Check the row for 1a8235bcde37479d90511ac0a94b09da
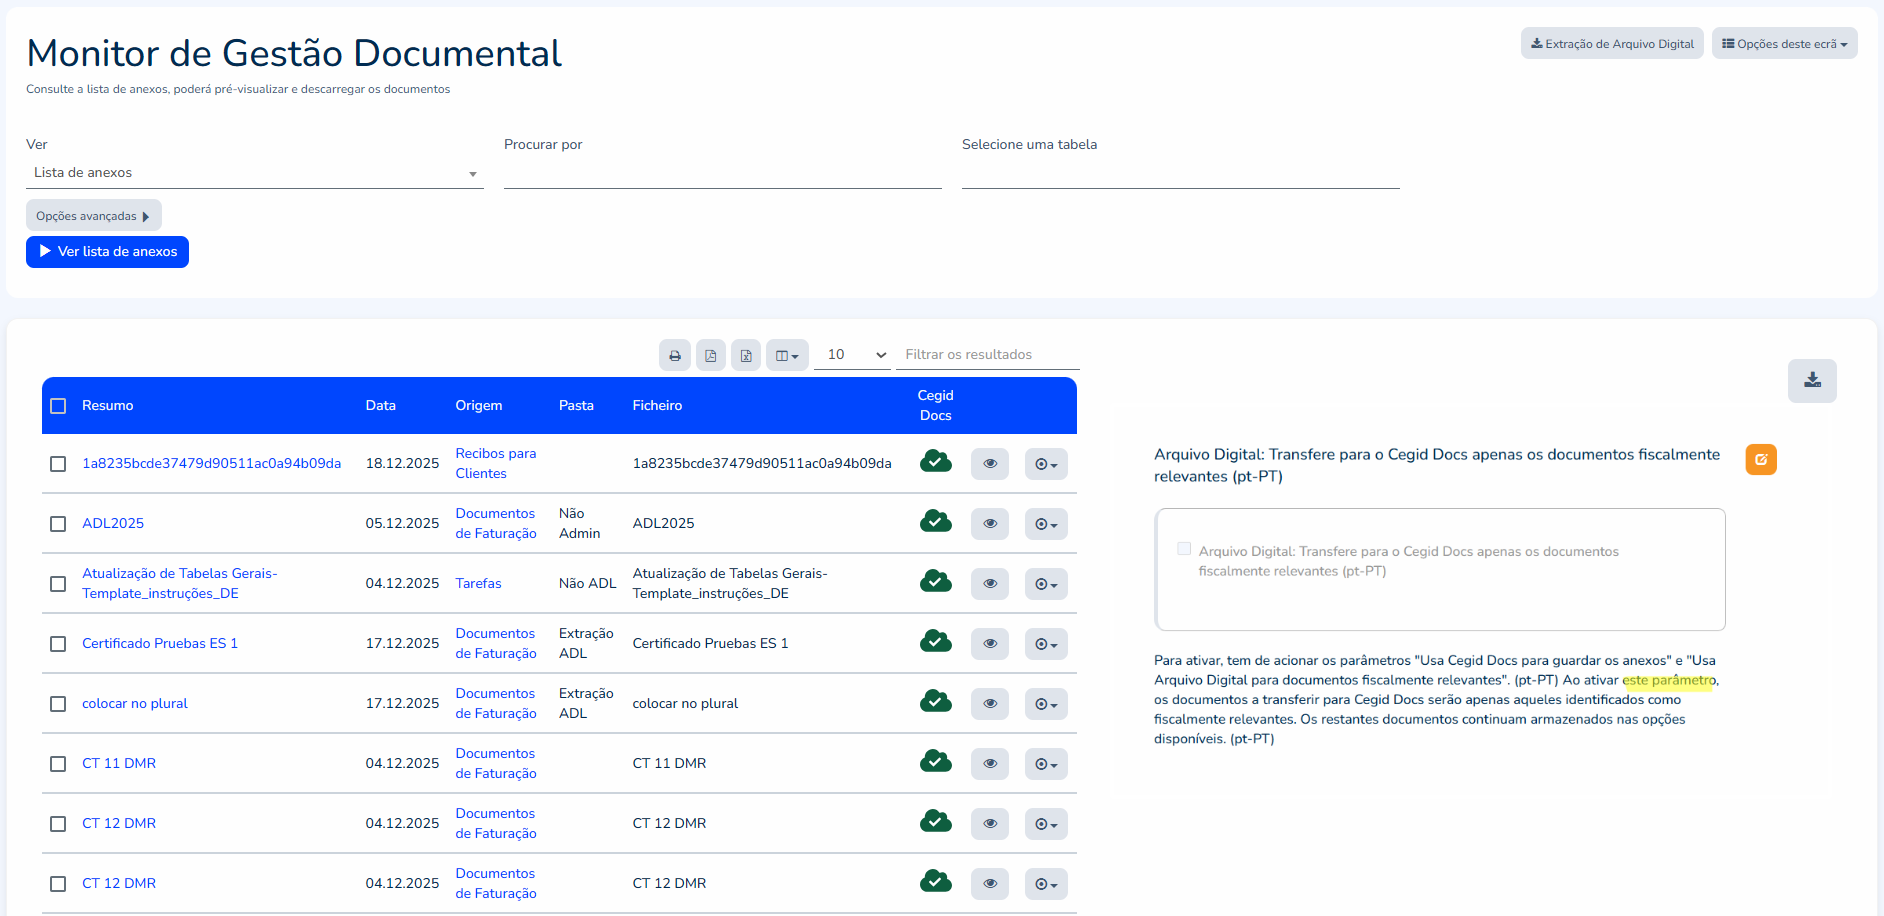 tap(58, 464)
